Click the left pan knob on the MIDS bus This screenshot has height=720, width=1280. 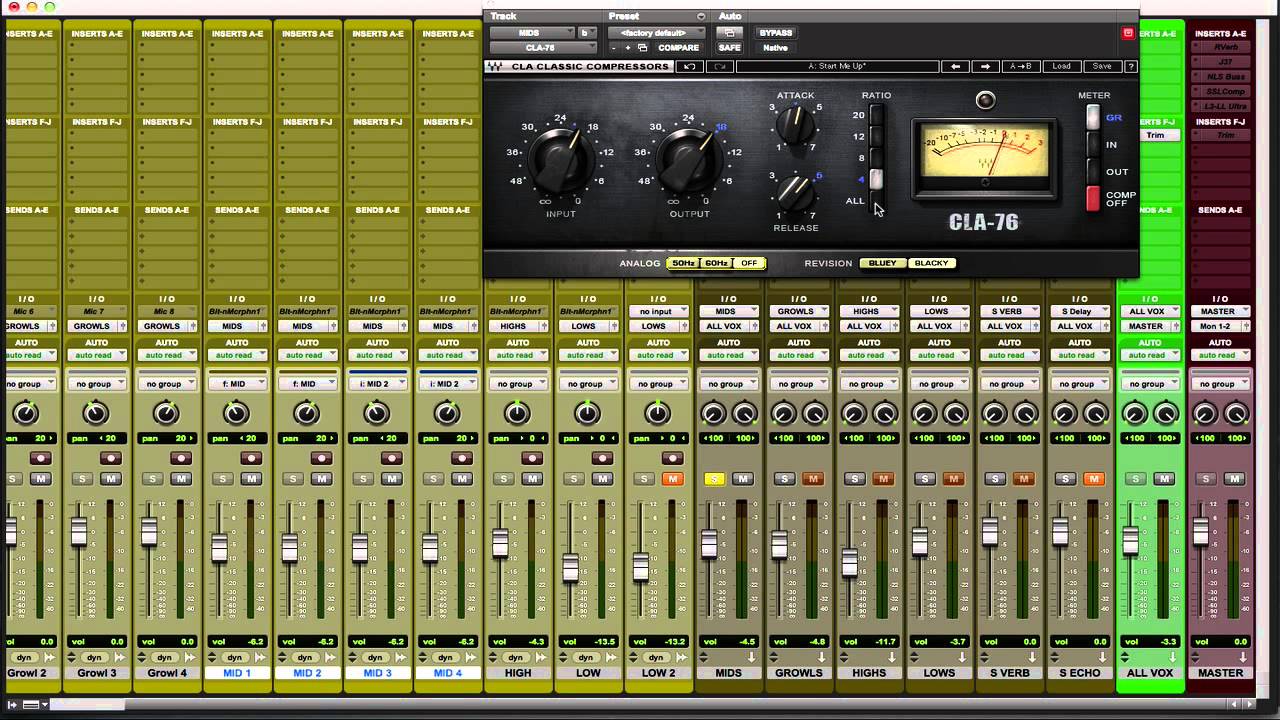point(713,414)
